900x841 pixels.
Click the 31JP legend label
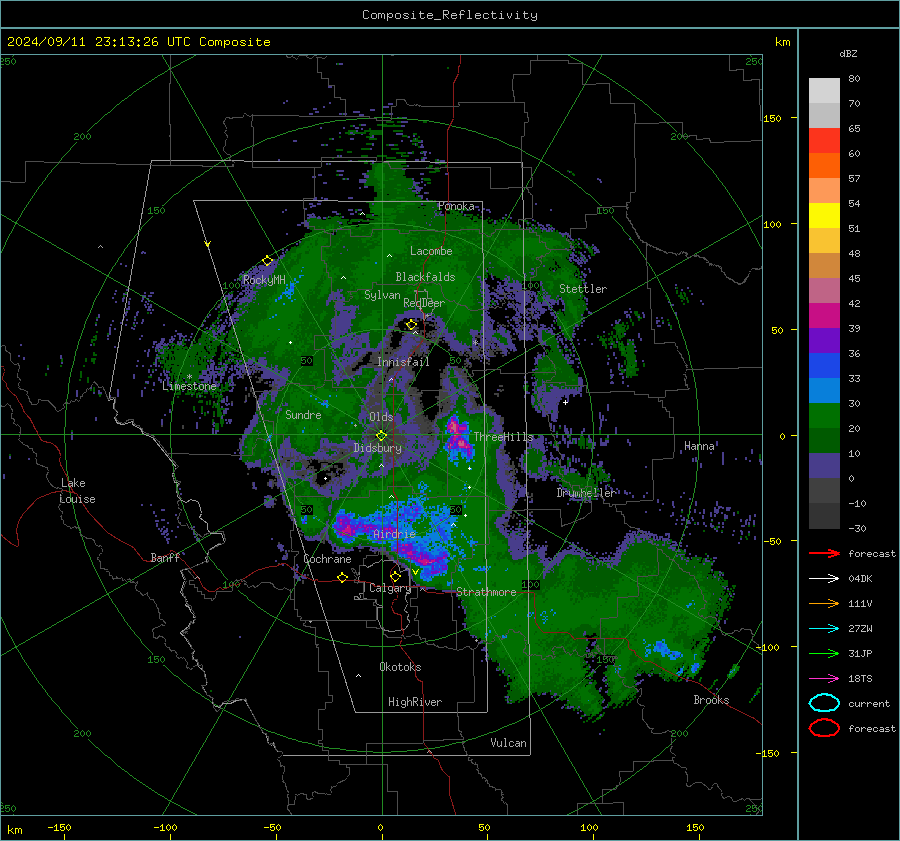[860, 653]
